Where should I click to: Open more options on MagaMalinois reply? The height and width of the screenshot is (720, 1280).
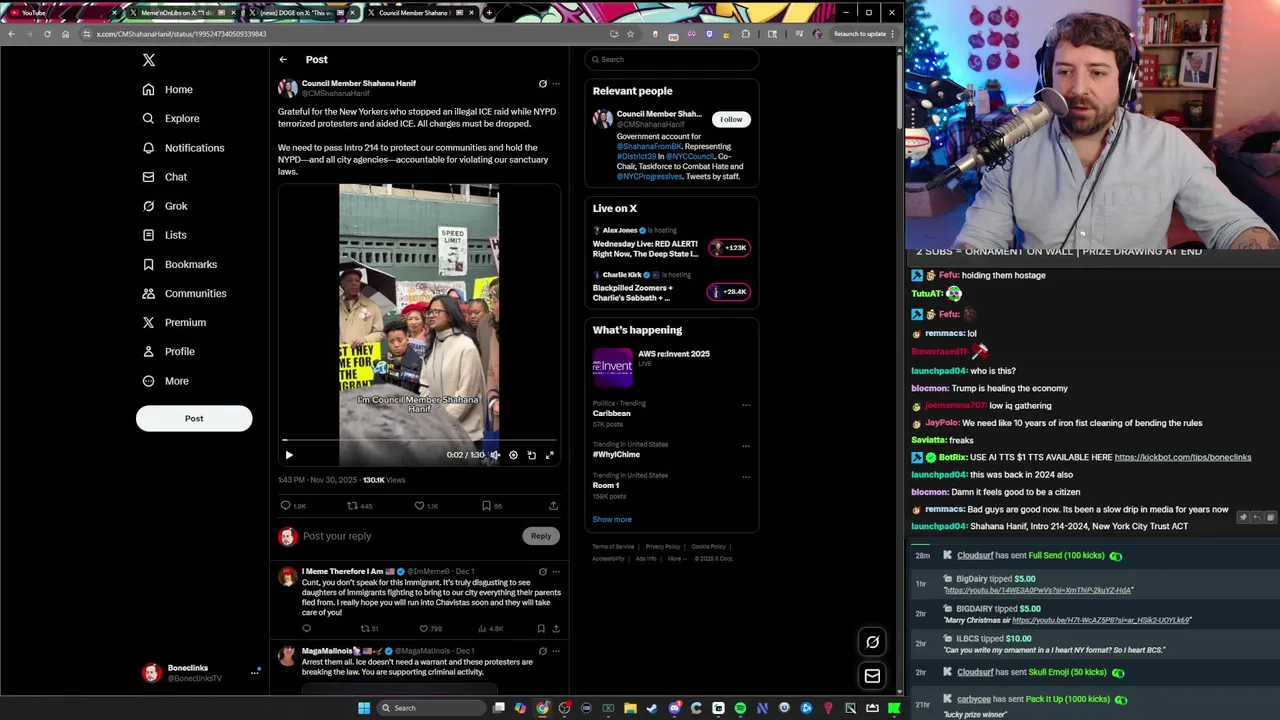tap(556, 651)
